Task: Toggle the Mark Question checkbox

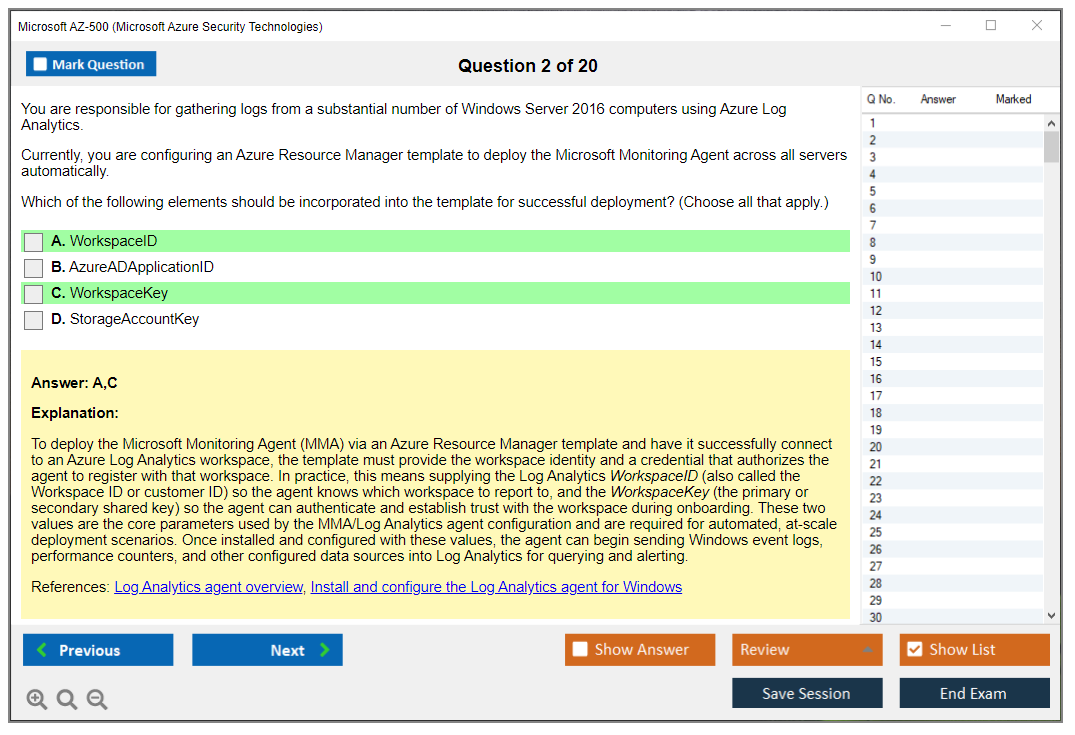Action: (x=41, y=65)
